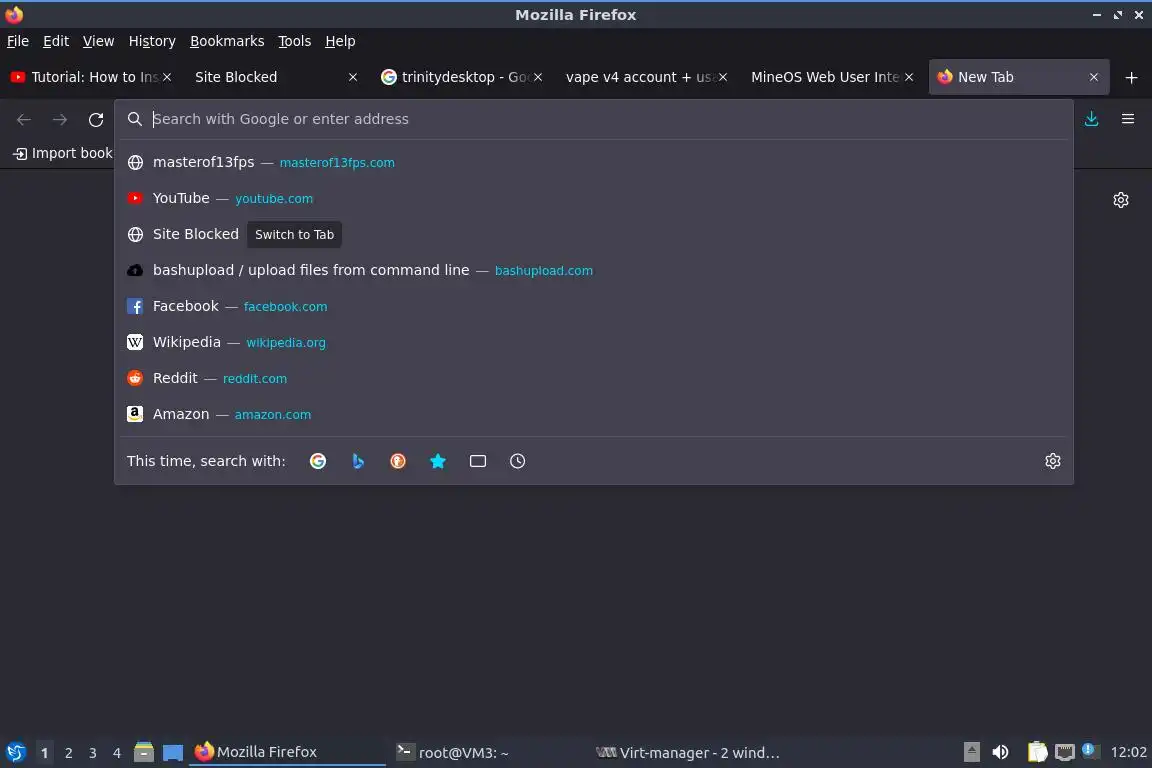Close the New Tab tab
This screenshot has width=1152, height=768.
pyautogui.click(x=1093, y=77)
